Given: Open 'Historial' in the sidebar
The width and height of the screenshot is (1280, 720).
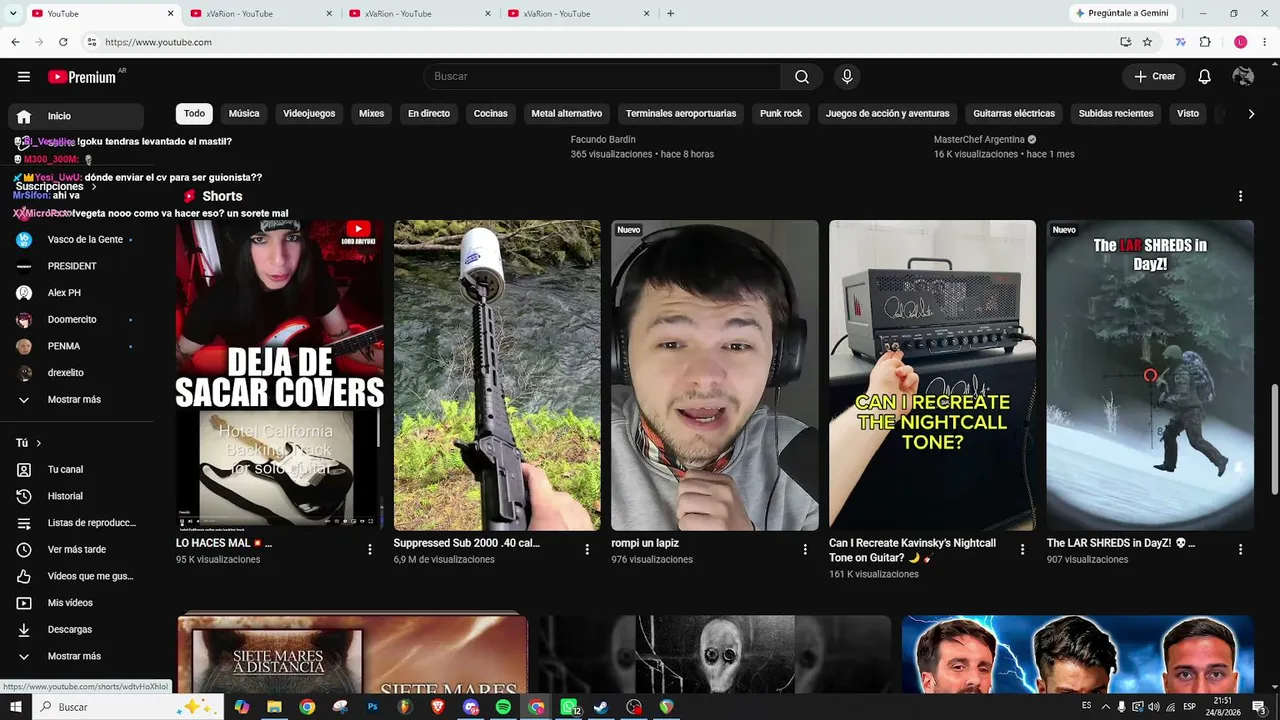Looking at the screenshot, I should 76,496.
